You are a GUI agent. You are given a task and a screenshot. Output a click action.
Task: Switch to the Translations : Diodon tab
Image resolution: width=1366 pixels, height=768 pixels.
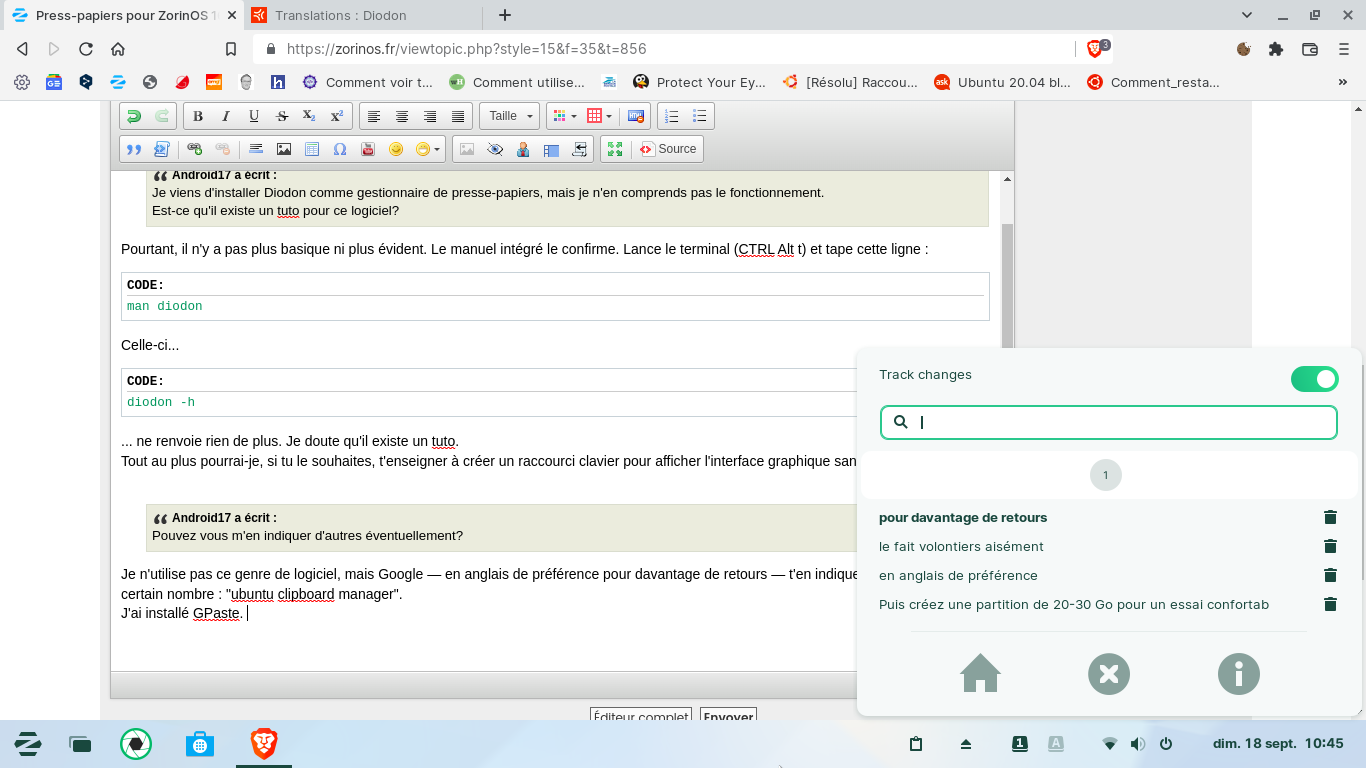tap(340, 15)
